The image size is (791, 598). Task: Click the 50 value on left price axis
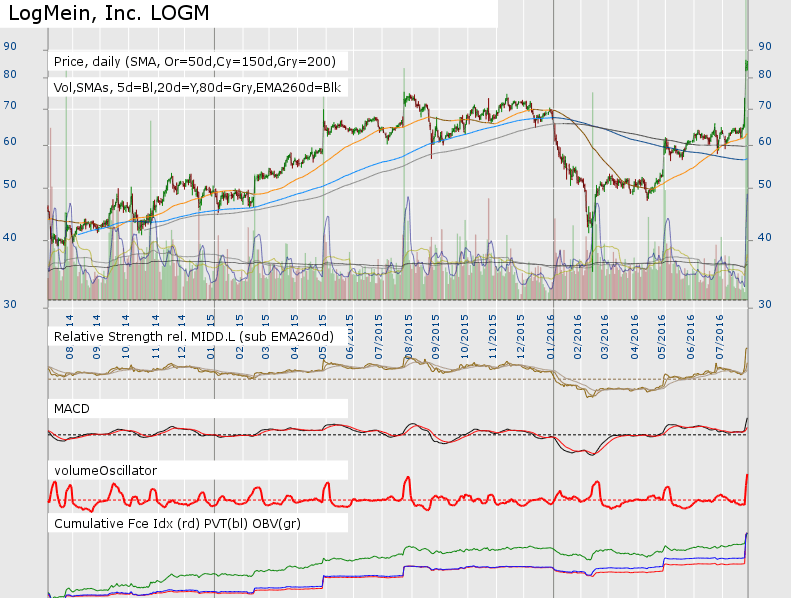[10, 184]
